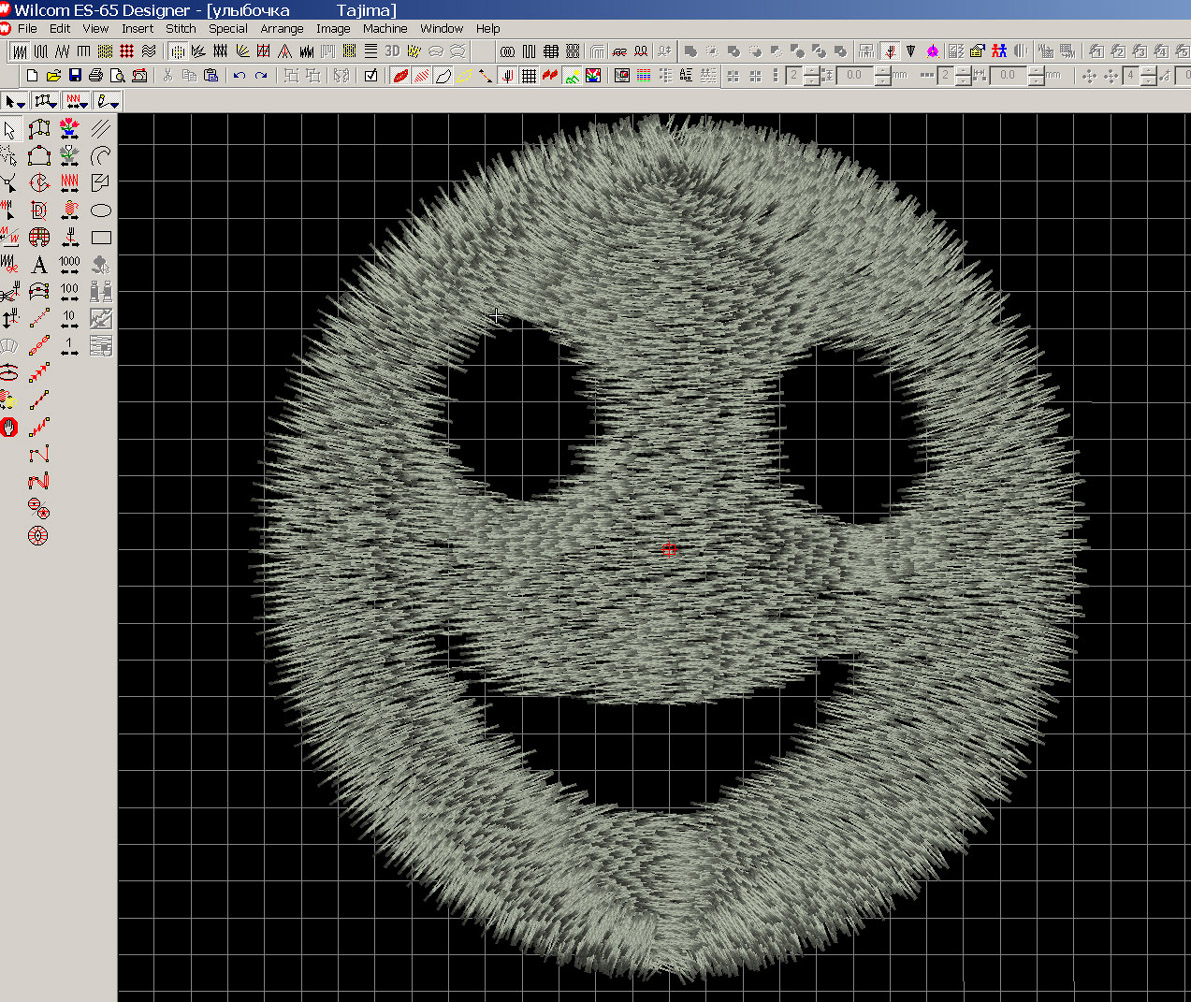Open the Machine menu
The image size is (1191, 1002).
pos(385,29)
